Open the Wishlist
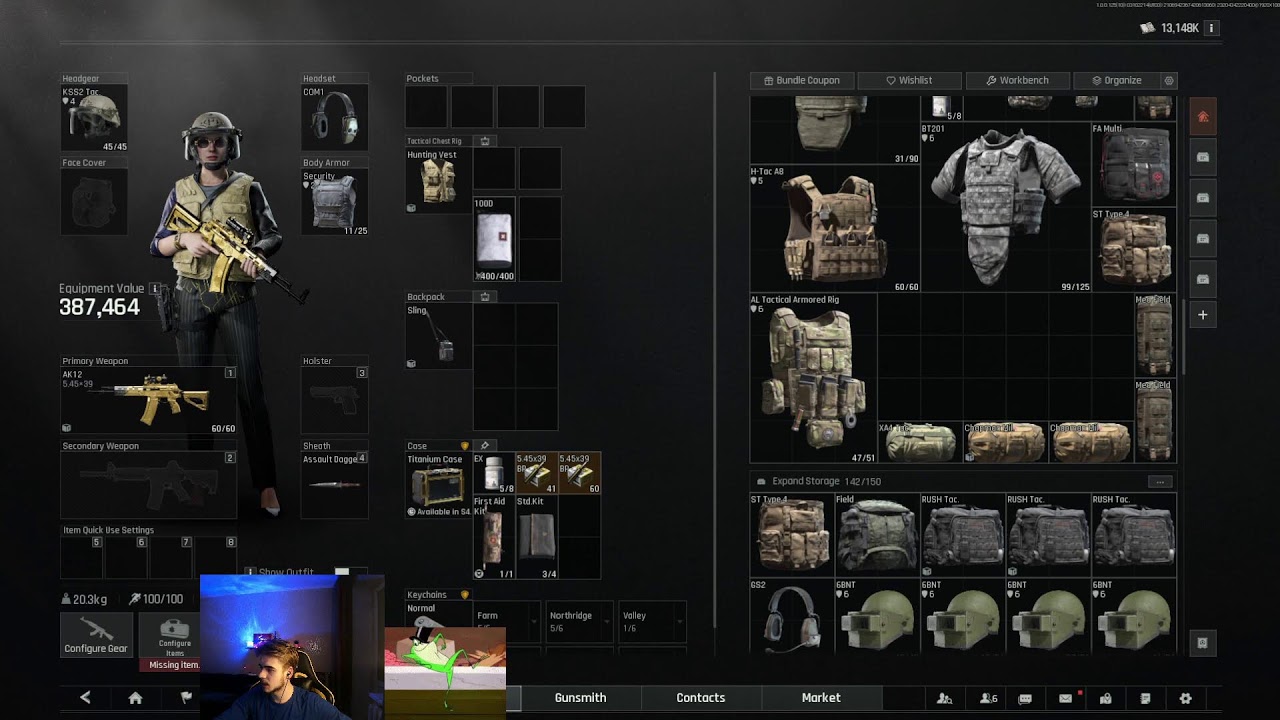The height and width of the screenshot is (720, 1280). click(909, 80)
